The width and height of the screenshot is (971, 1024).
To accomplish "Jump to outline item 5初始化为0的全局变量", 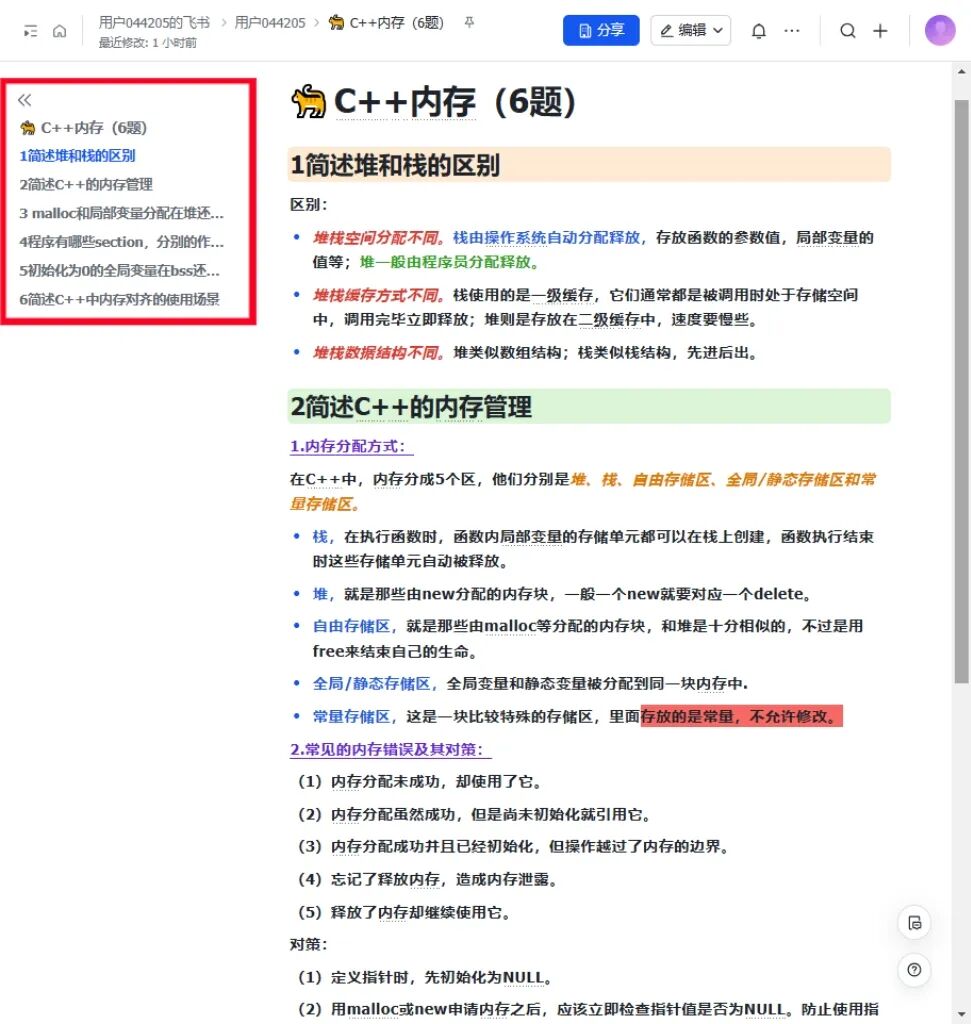I will (119, 270).
